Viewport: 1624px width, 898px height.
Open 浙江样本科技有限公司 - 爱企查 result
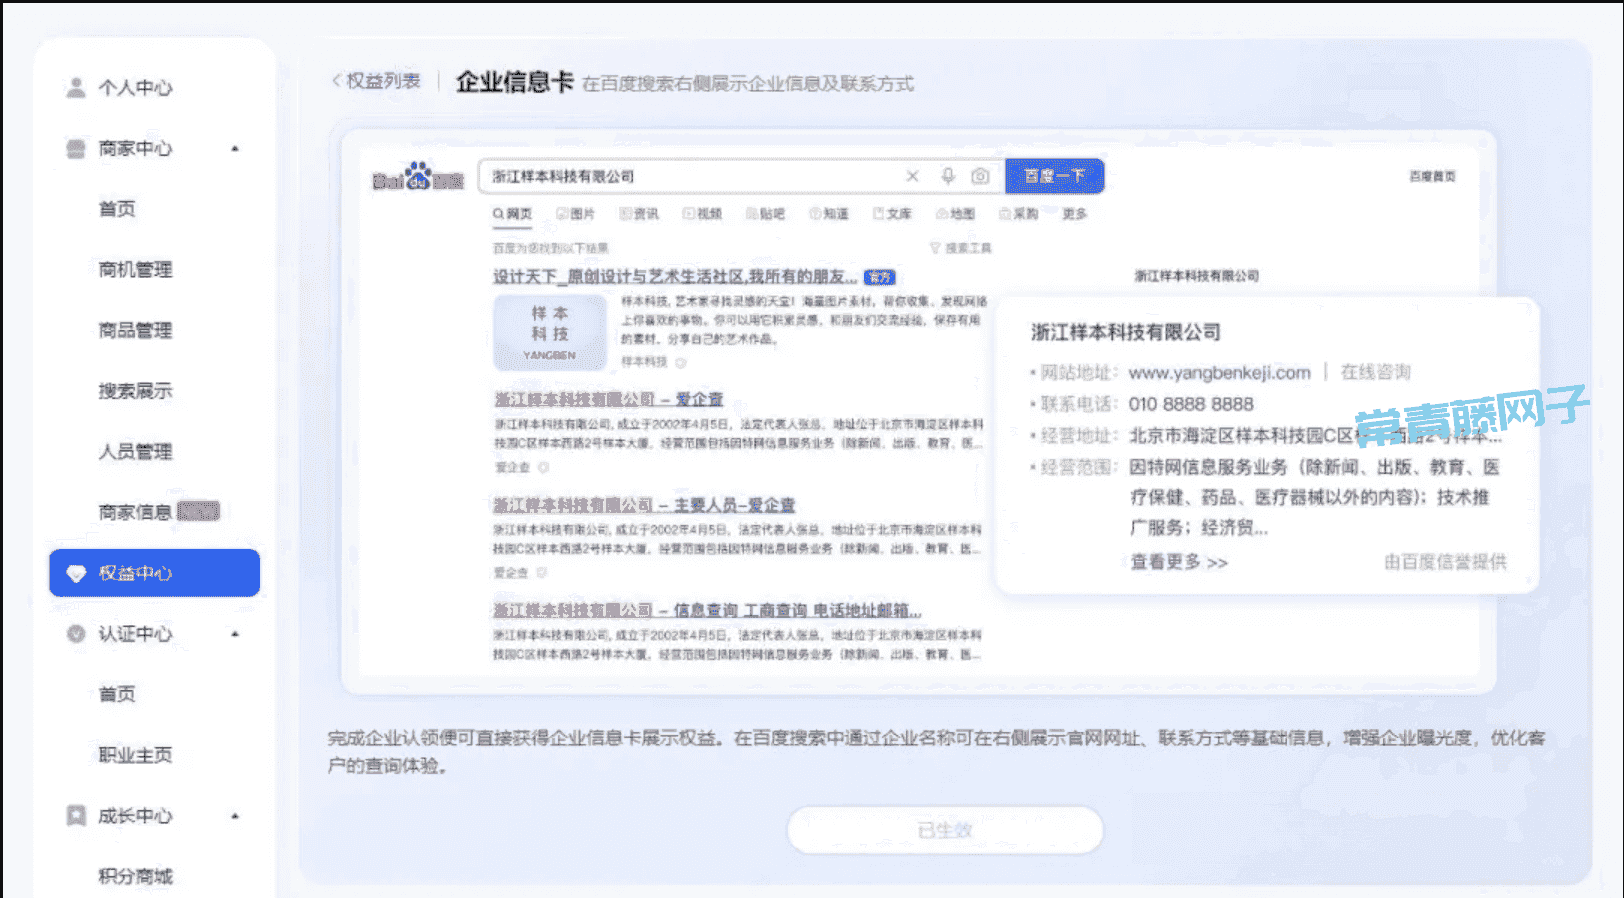[x=608, y=399]
